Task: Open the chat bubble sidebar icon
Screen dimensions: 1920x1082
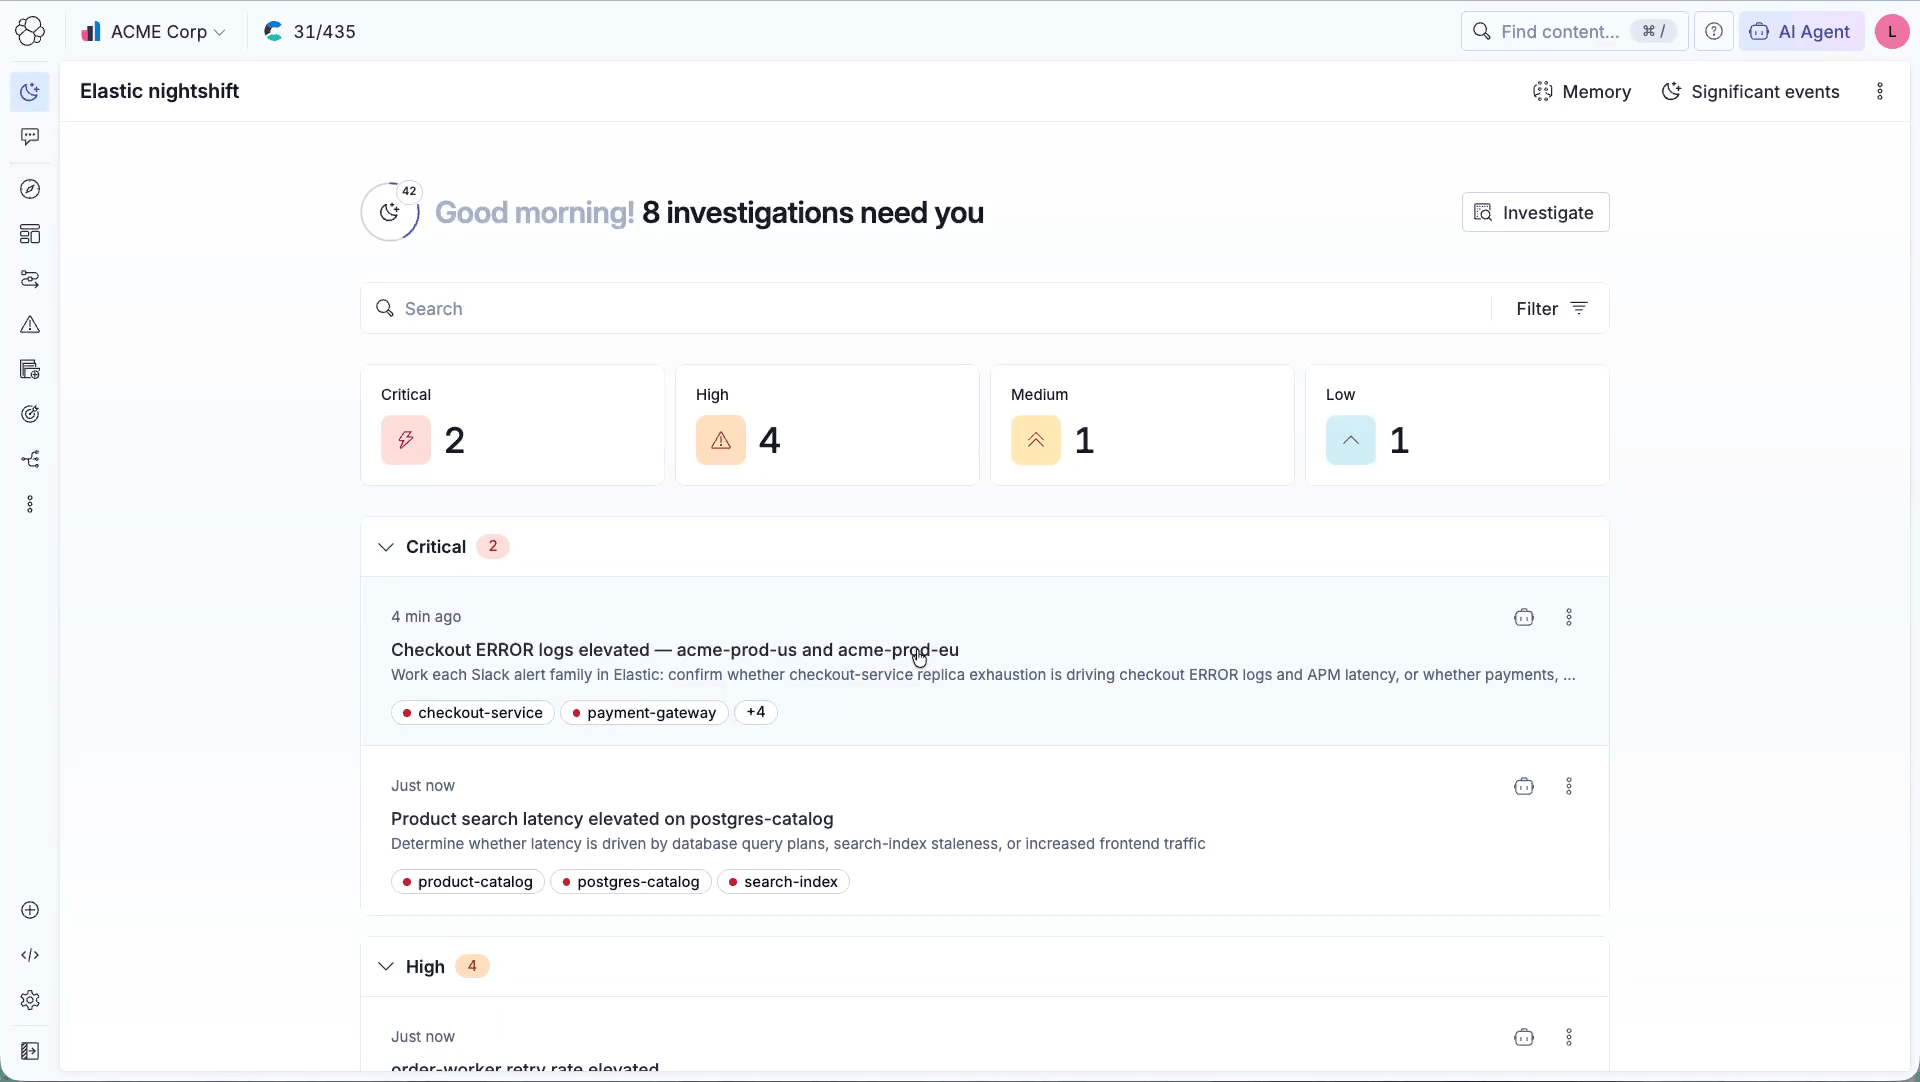Action: [x=30, y=136]
